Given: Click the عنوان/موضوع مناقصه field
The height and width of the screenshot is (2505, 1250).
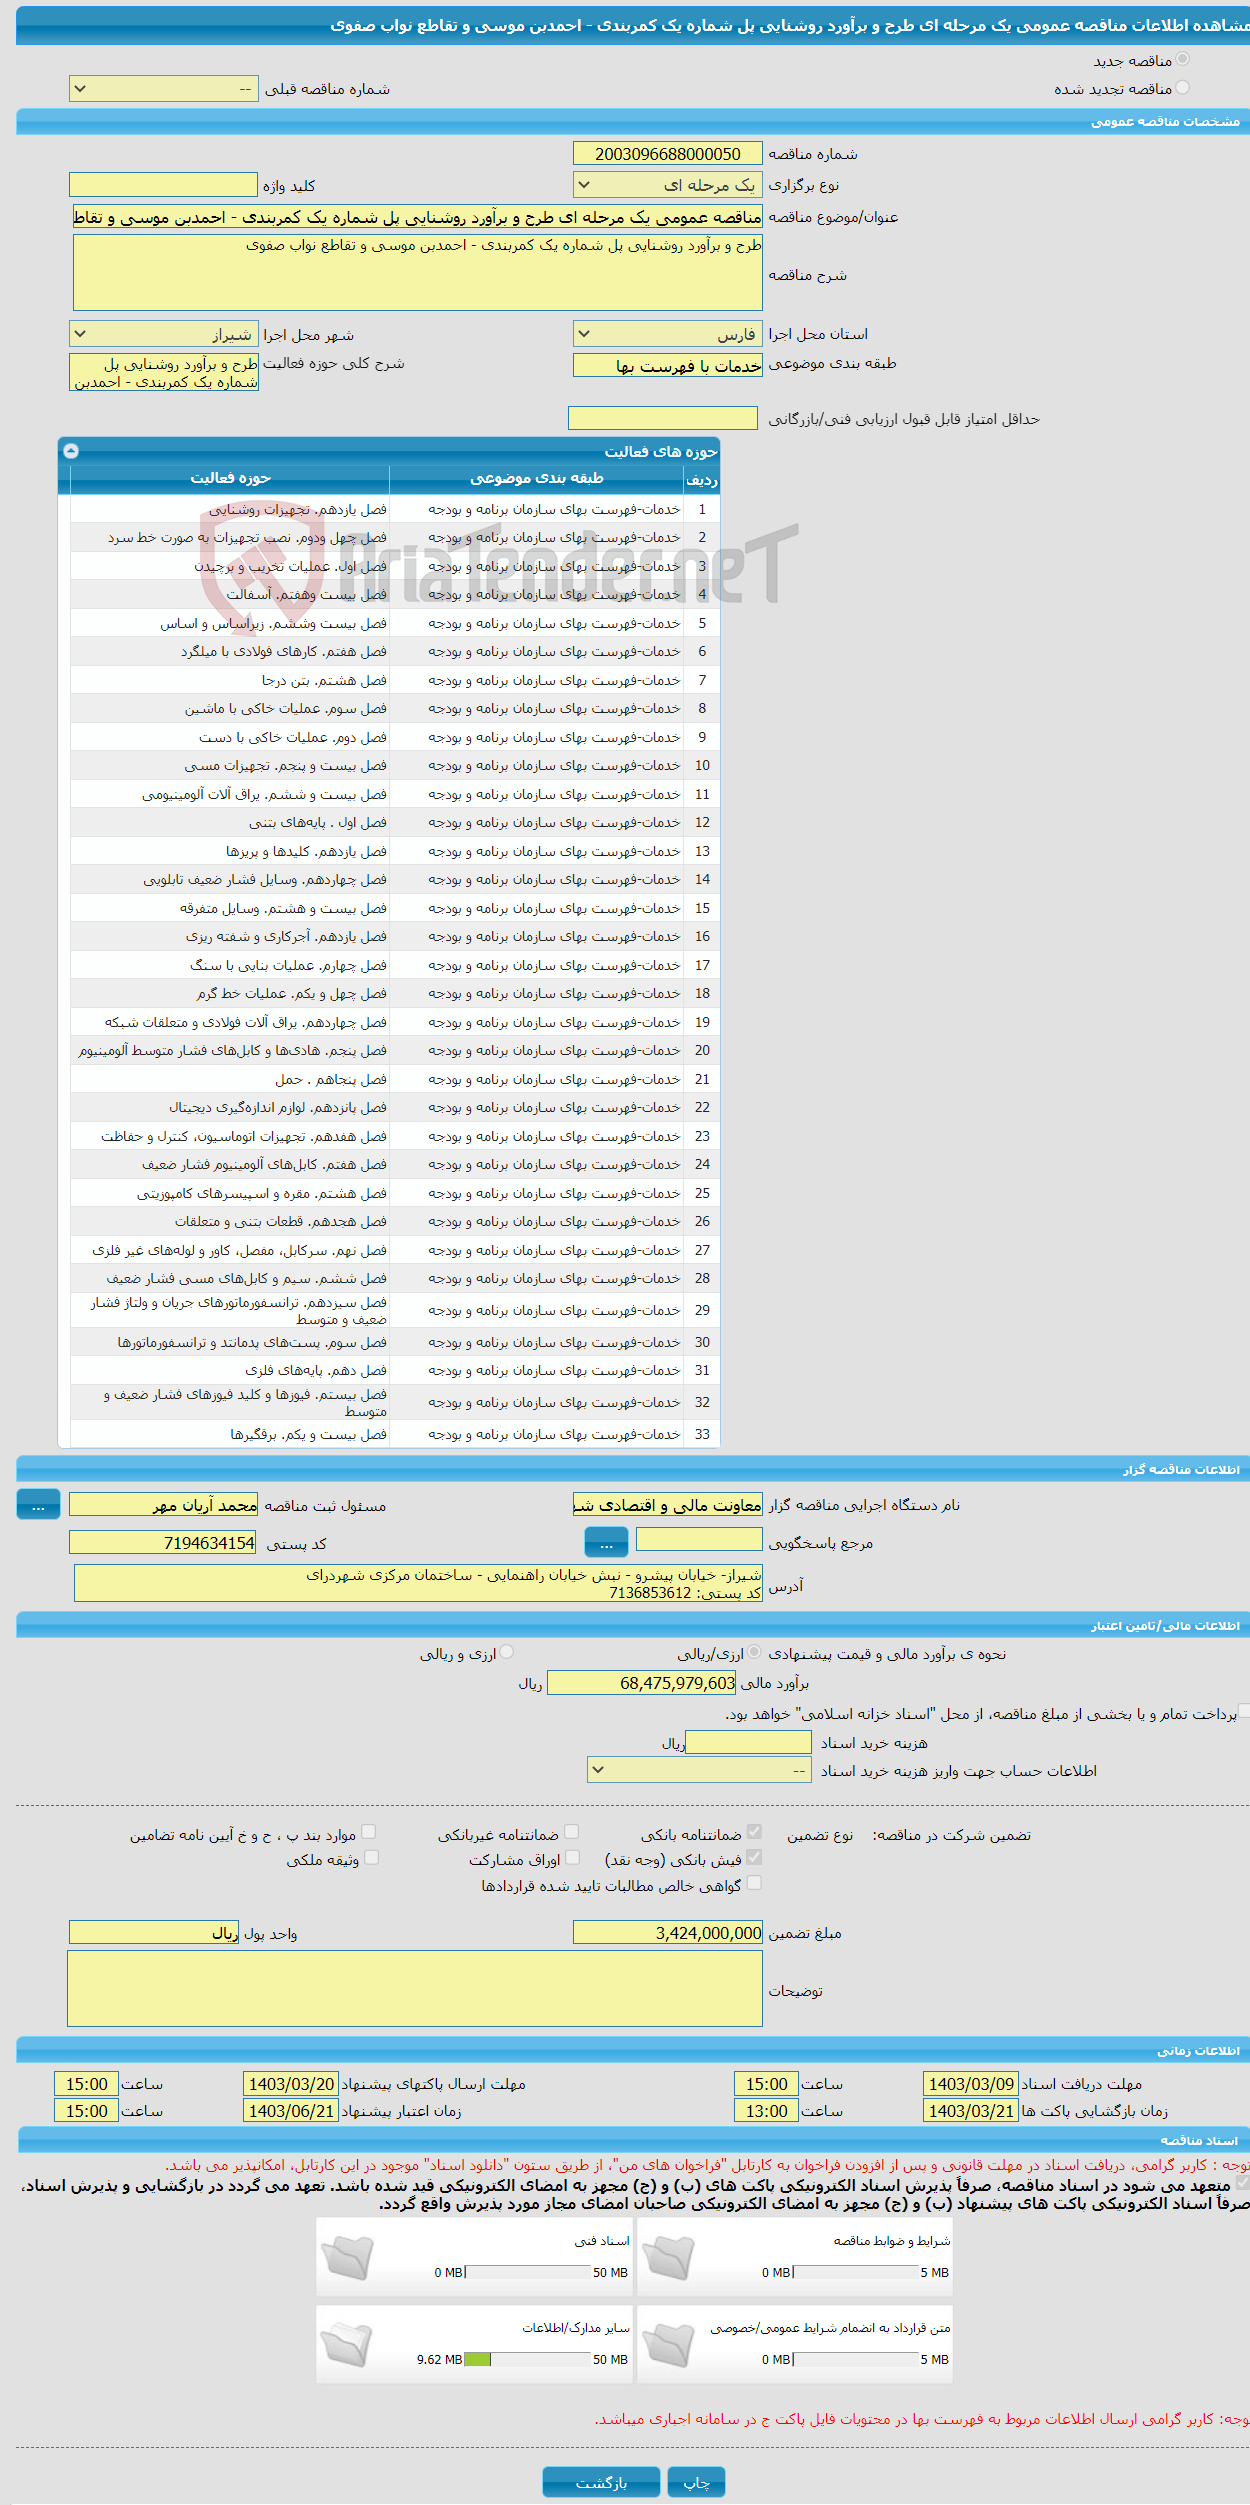Looking at the screenshot, I should coord(418,217).
